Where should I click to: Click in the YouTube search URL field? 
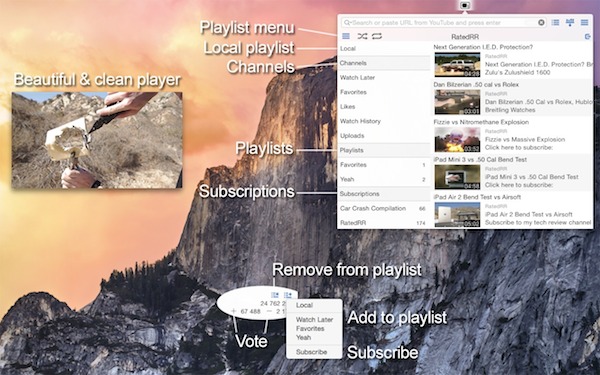point(443,23)
